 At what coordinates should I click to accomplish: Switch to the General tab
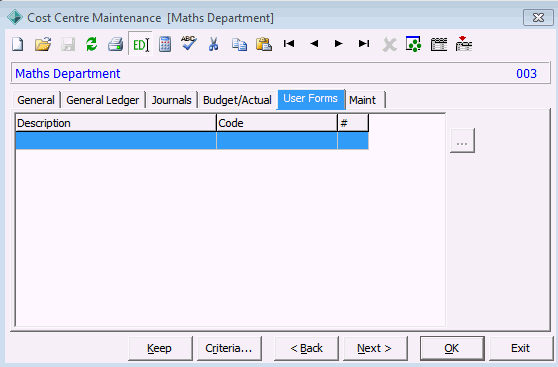pos(36,100)
